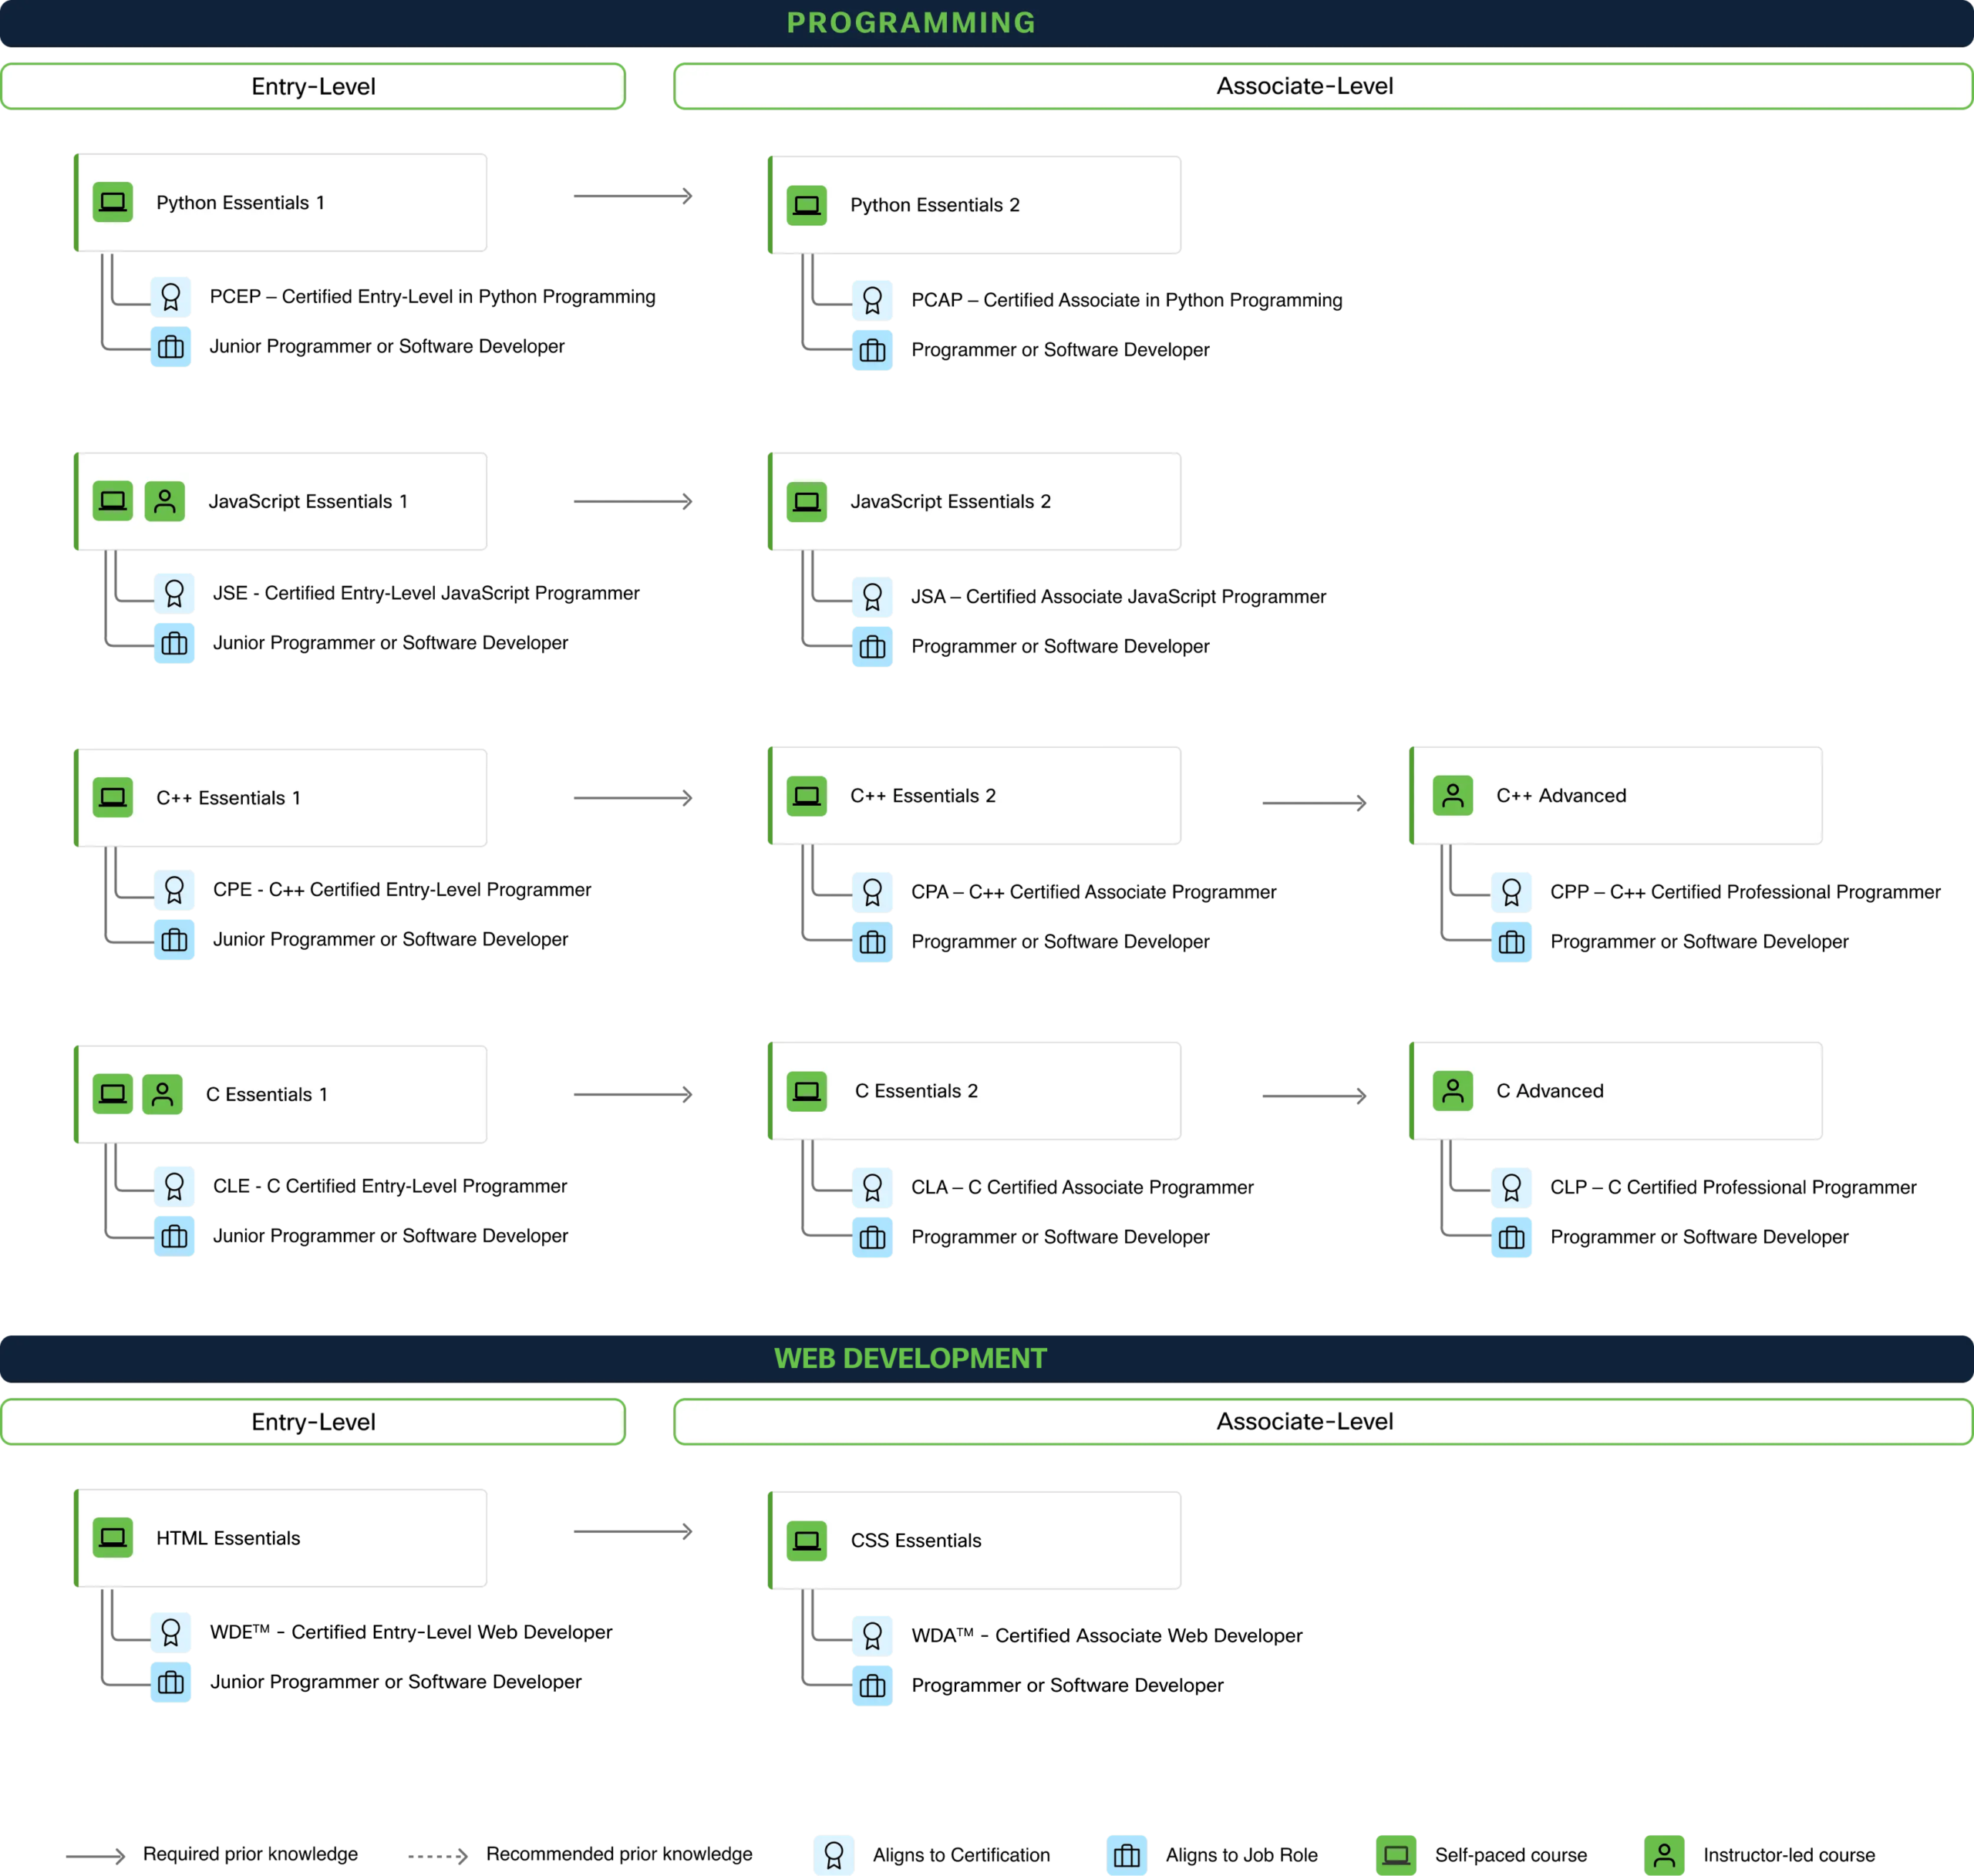The image size is (1974, 1876).
Task: Click the legend's Instructor-led course icon
Action: 1664,1855
